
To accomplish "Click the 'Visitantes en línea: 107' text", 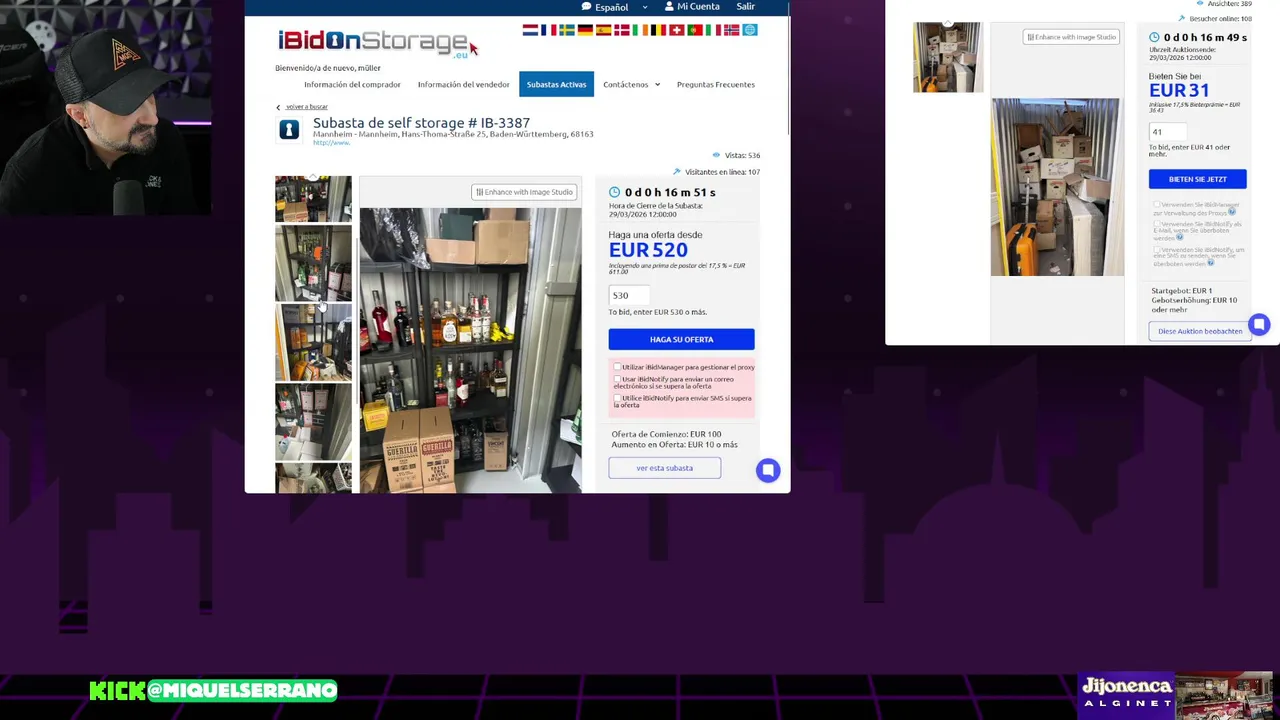I will click(722, 172).
